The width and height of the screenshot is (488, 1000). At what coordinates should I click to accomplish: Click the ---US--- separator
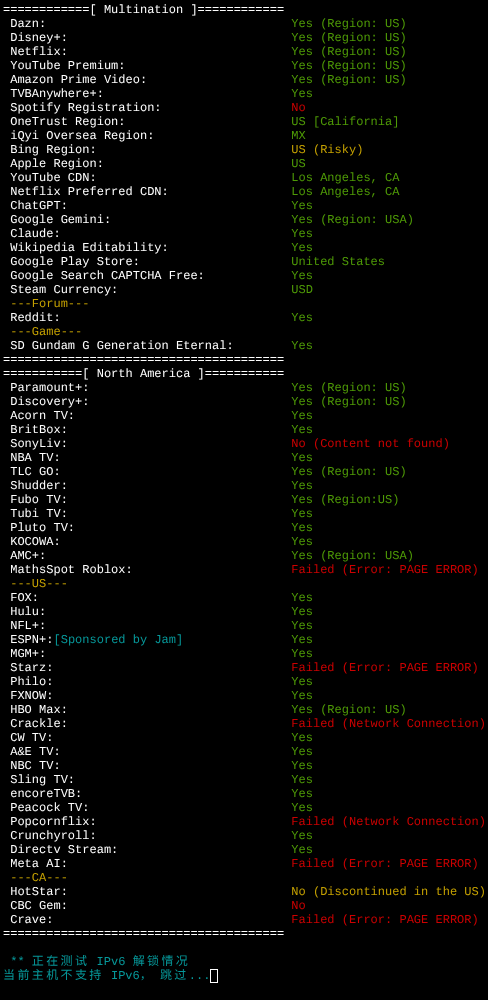39,584
